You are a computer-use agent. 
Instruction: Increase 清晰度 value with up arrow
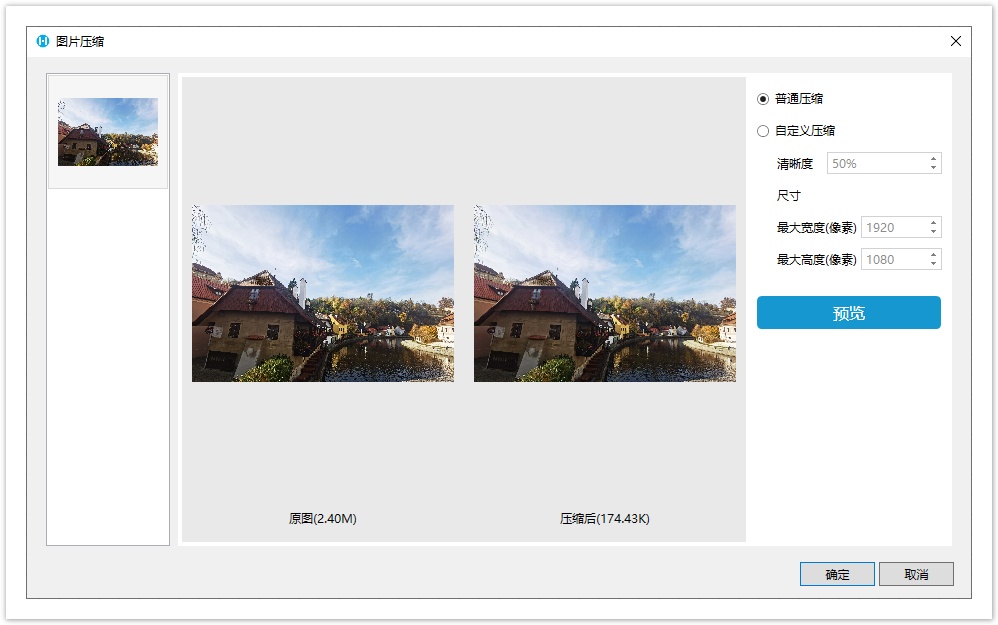coord(933,158)
